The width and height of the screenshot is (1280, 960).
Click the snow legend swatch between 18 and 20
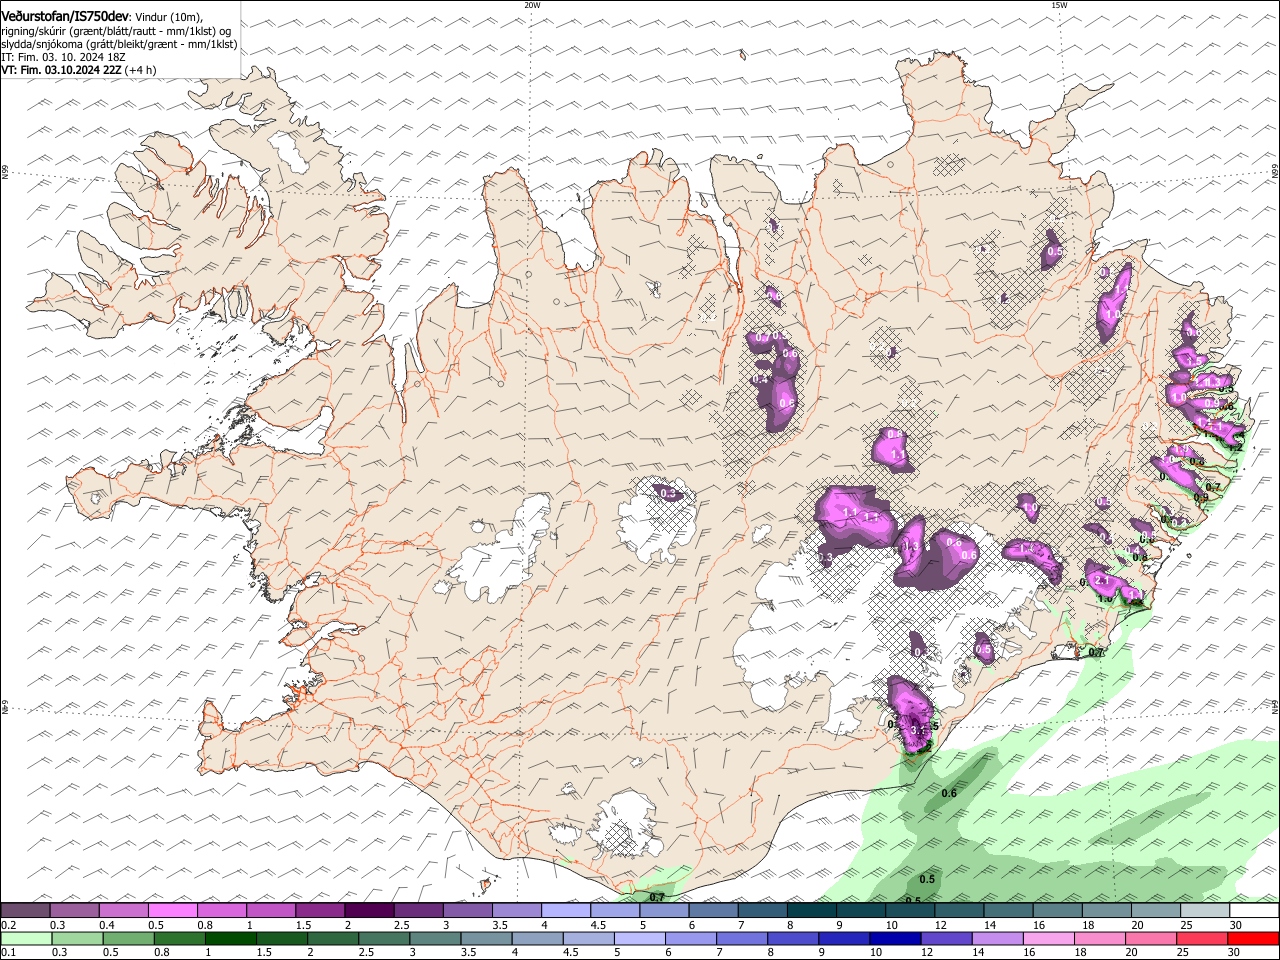[x=1106, y=910]
